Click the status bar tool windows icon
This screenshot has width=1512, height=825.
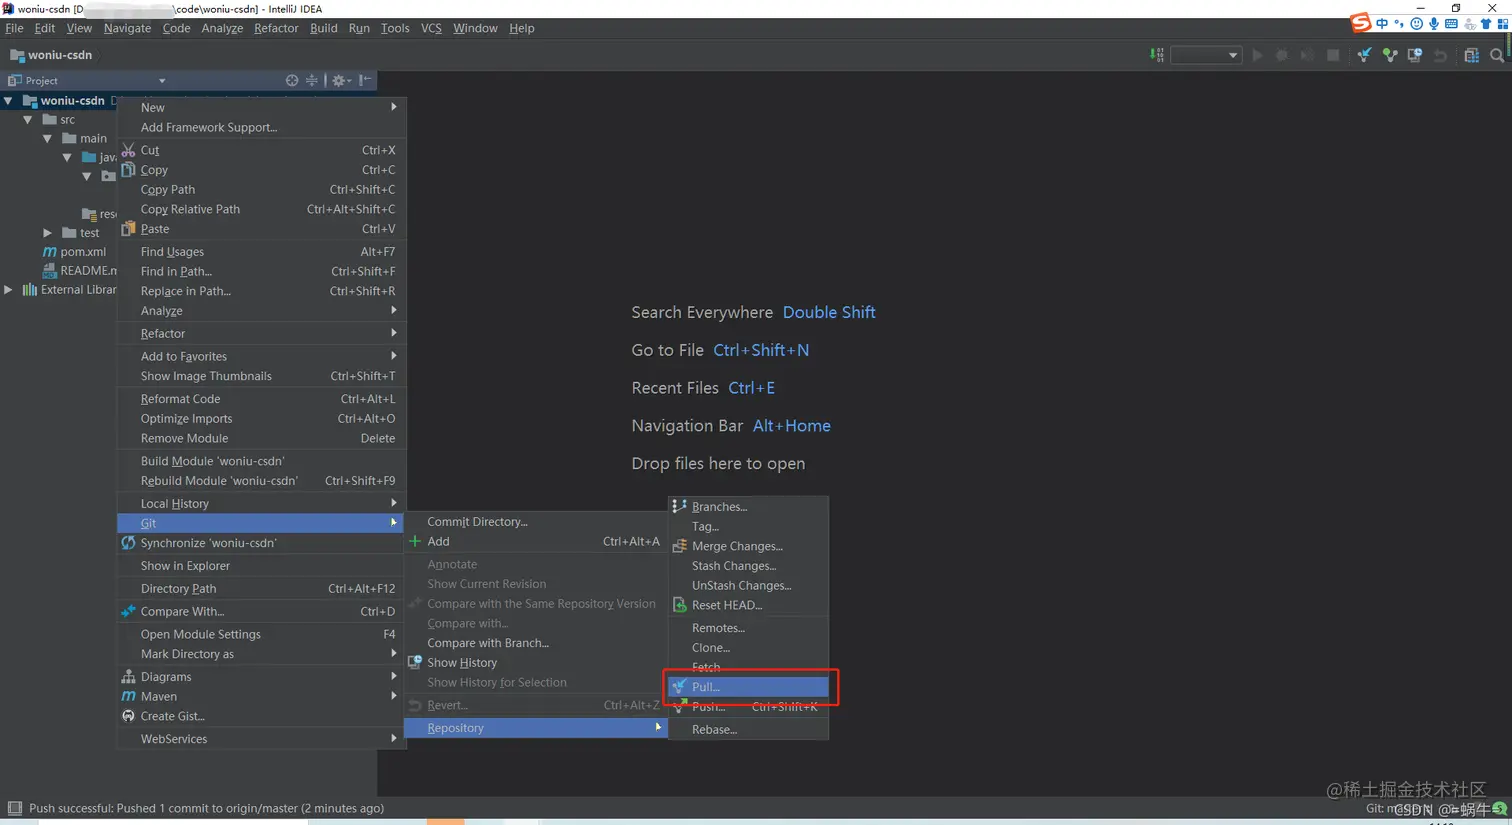[x=14, y=808]
